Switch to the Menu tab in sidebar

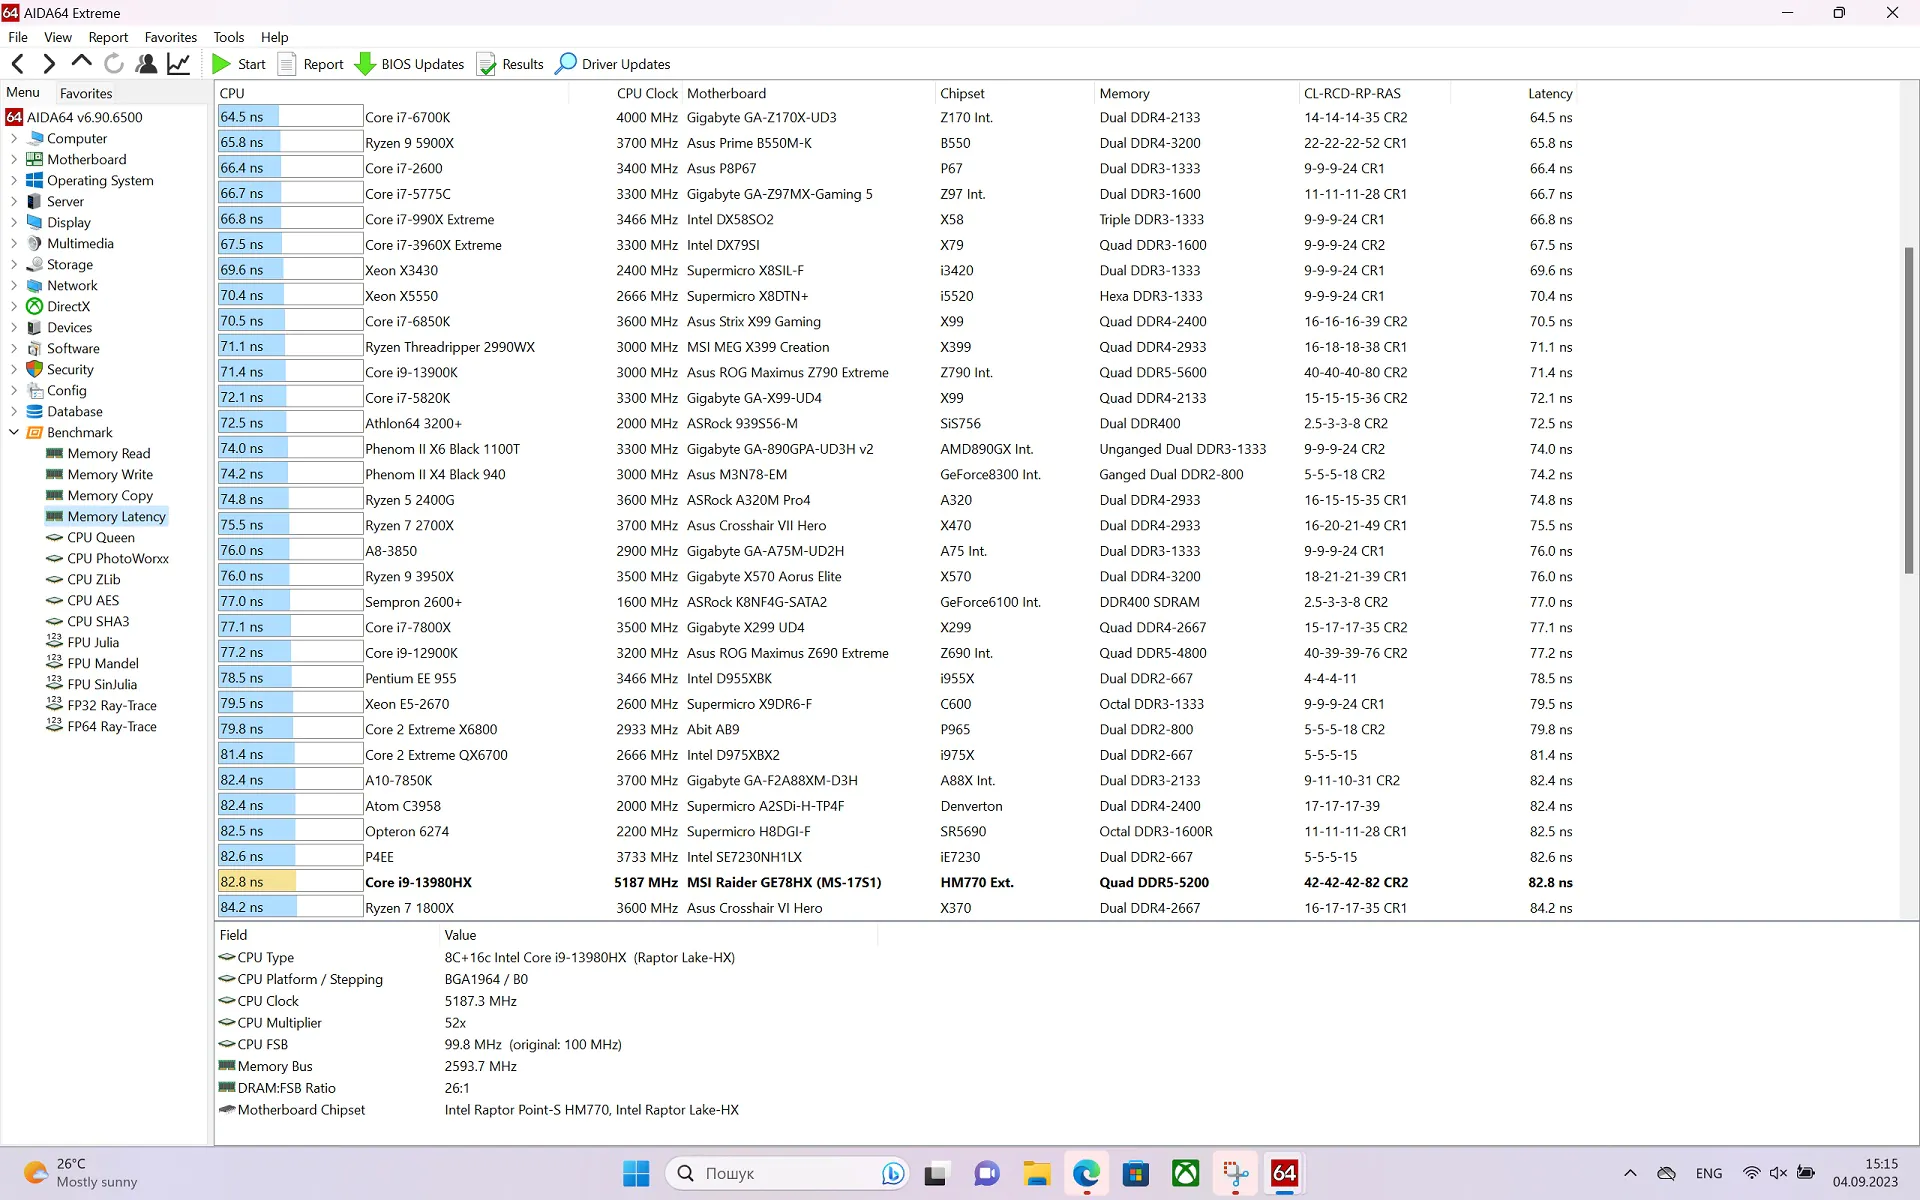(x=23, y=92)
